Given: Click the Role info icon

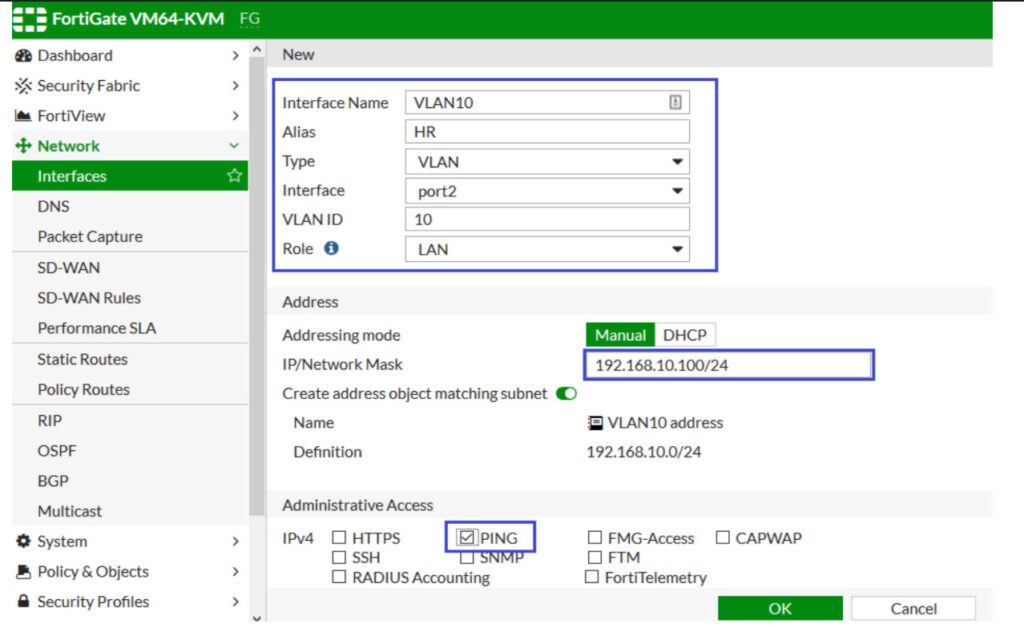Looking at the screenshot, I should click(332, 248).
